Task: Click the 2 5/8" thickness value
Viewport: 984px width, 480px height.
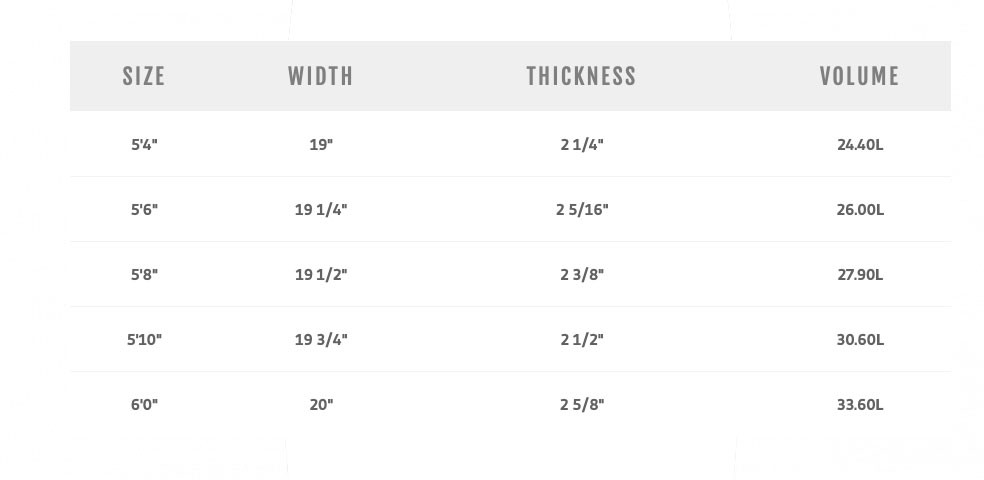Action: click(582, 404)
